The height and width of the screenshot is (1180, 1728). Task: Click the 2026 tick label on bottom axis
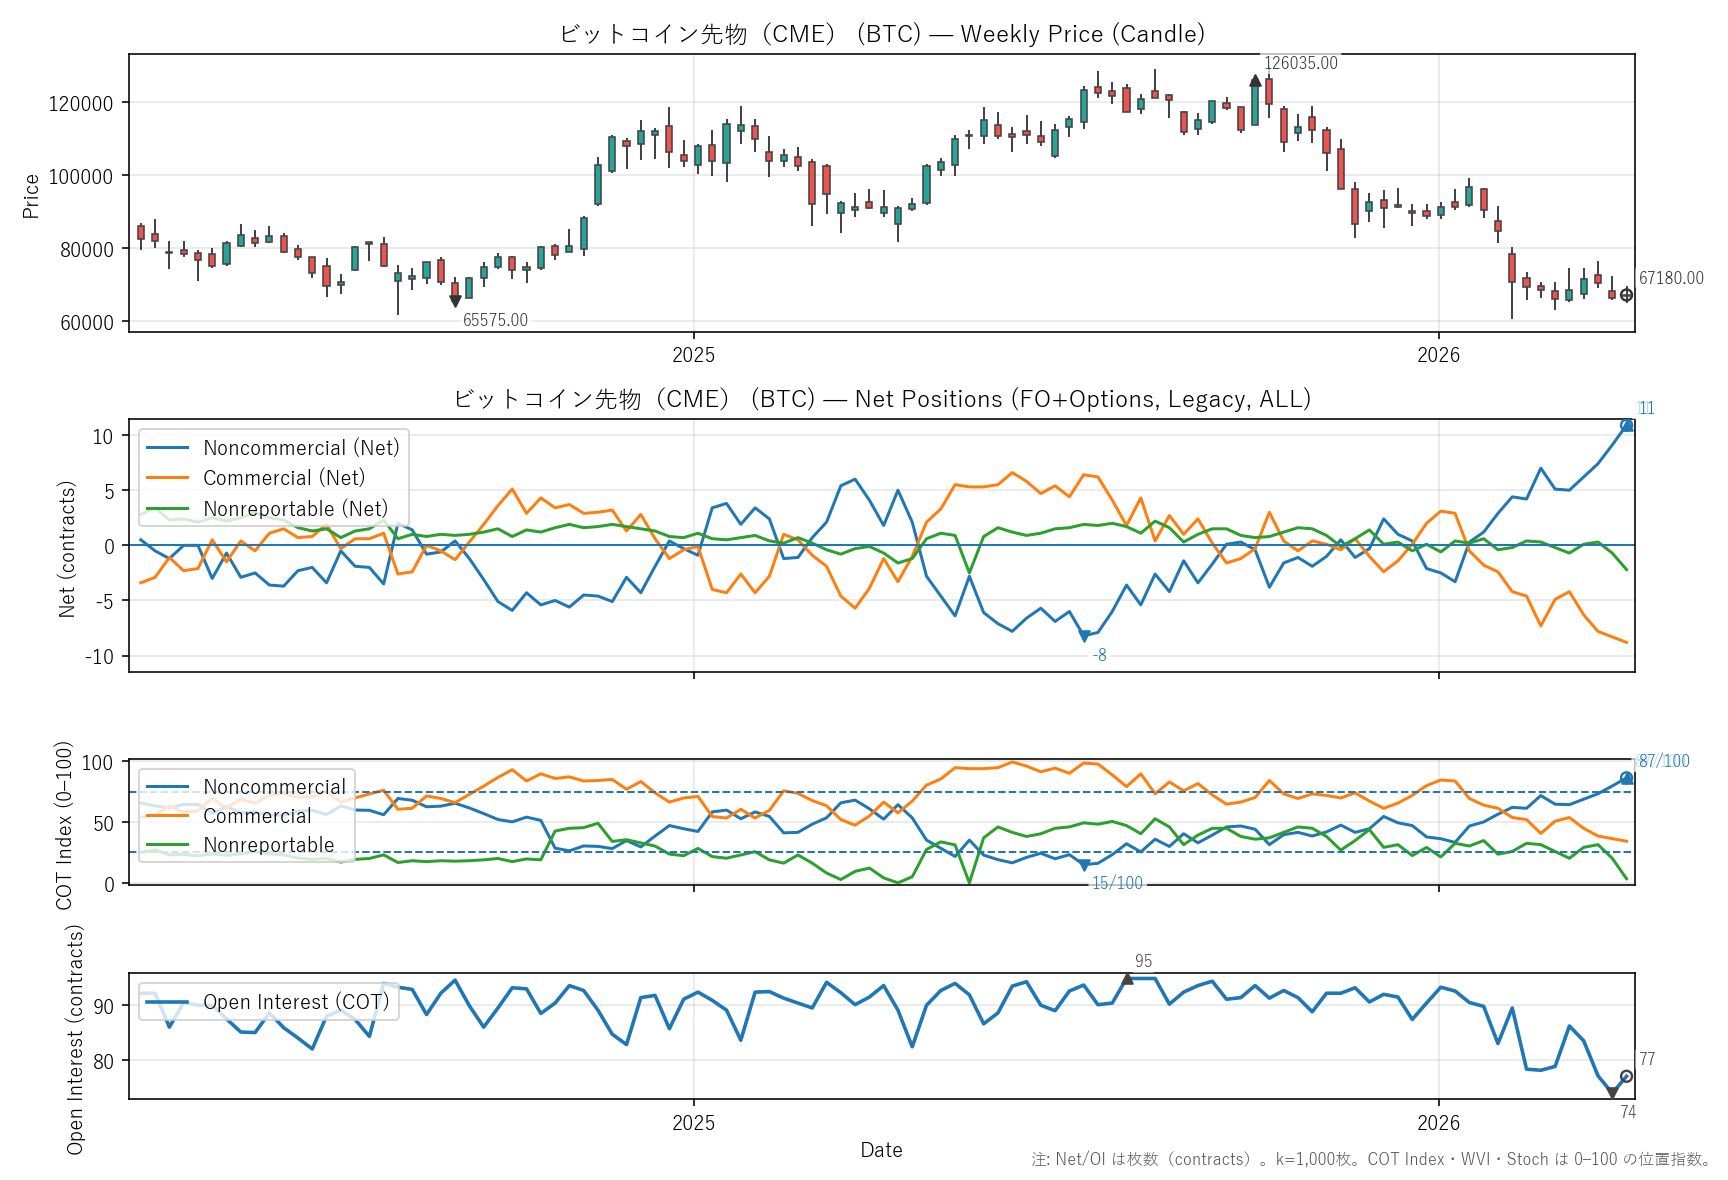(x=1438, y=1123)
